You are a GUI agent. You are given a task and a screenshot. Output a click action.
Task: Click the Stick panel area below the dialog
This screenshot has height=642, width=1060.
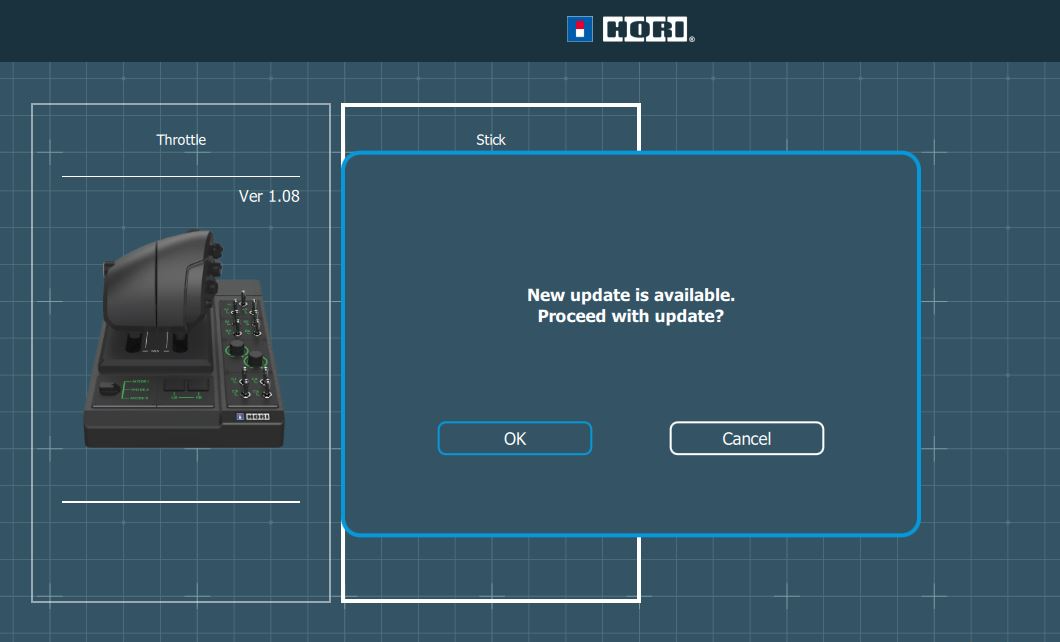490,570
